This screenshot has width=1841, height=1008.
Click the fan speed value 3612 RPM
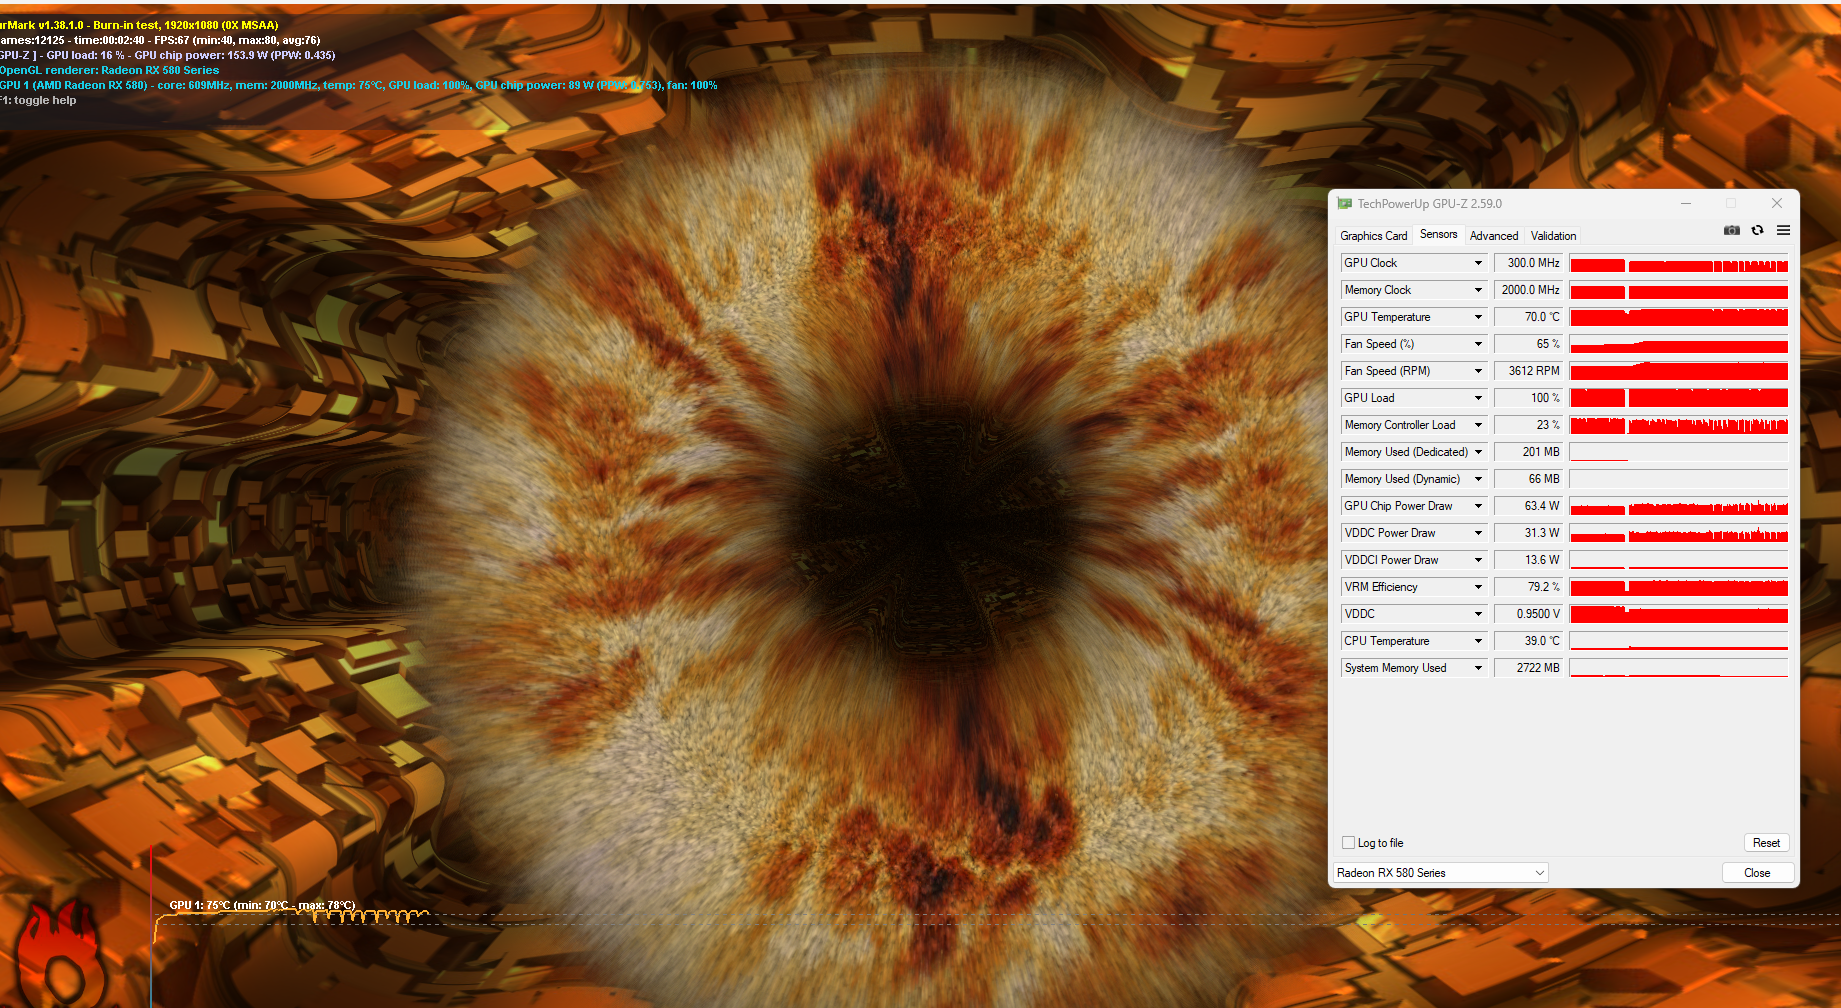[x=1528, y=371]
